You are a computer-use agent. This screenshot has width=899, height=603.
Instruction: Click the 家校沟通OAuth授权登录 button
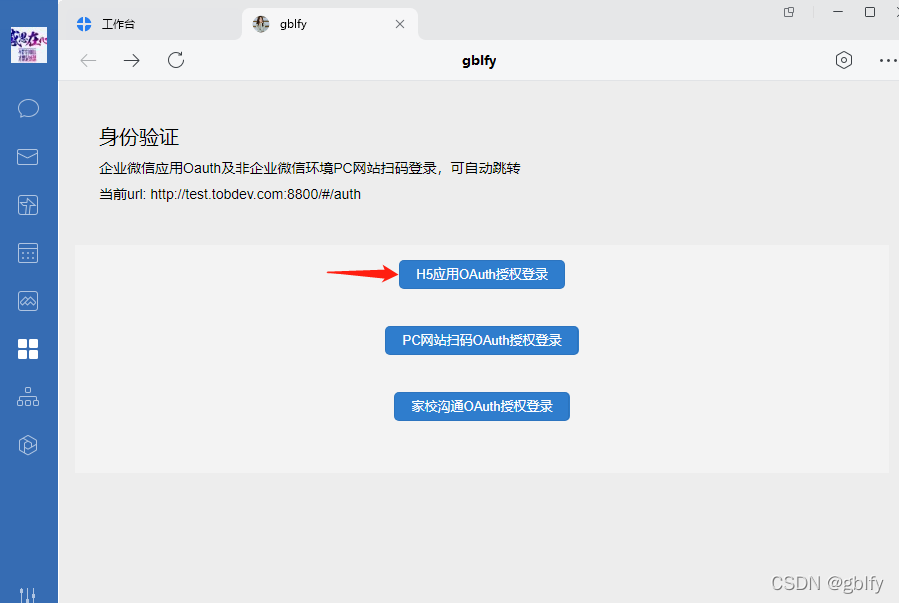pos(481,406)
